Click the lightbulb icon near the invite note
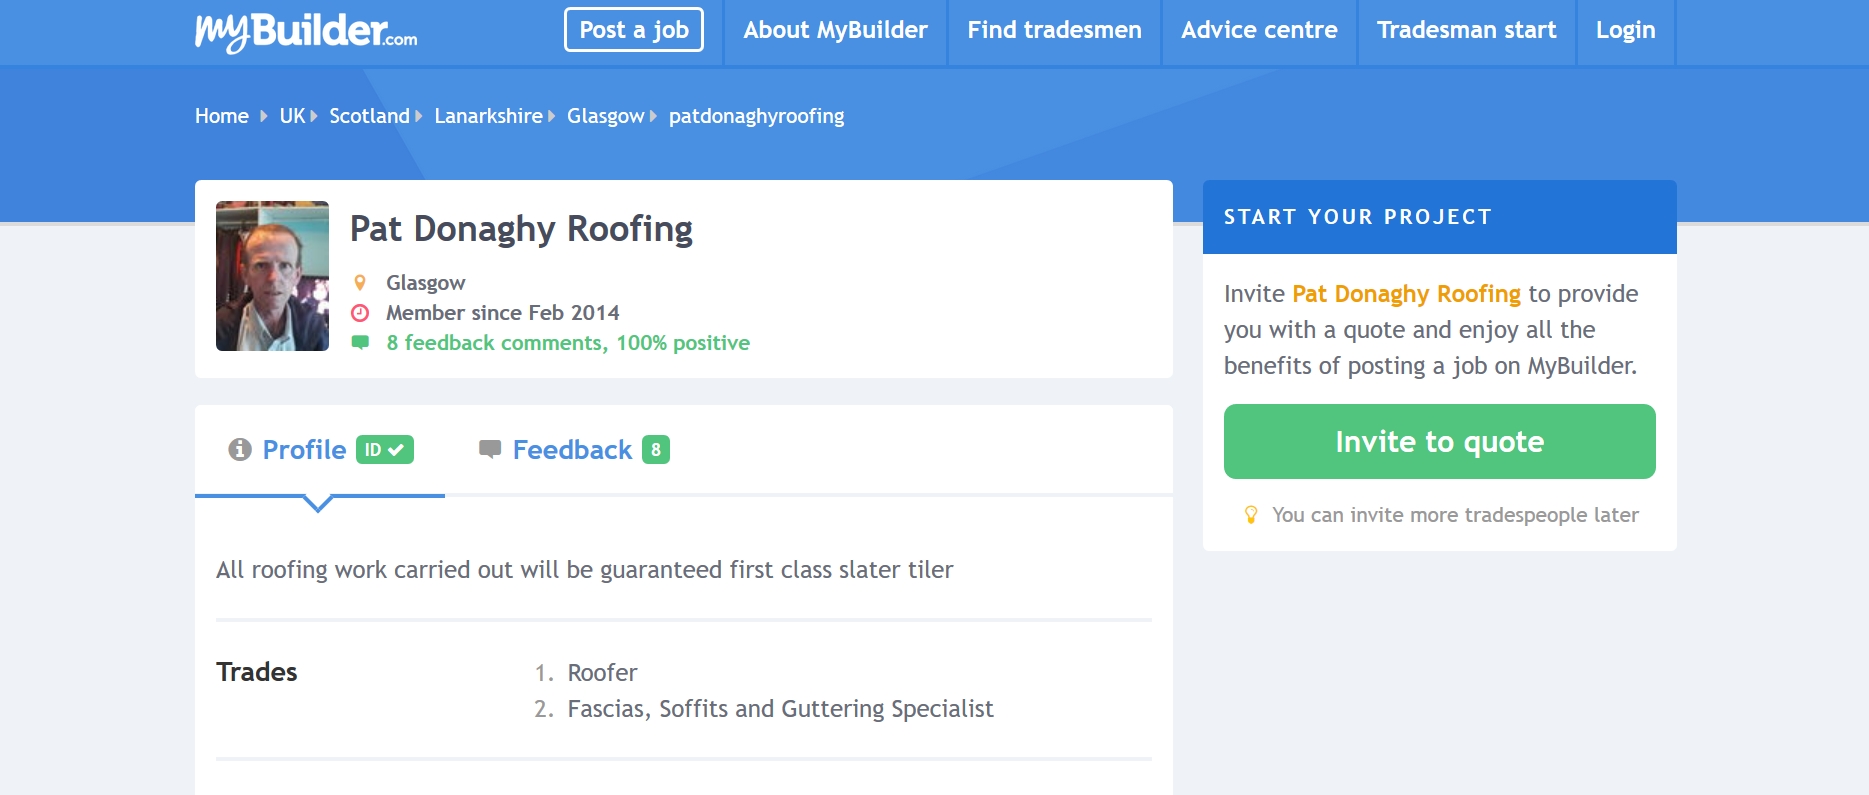Image resolution: width=1869 pixels, height=795 pixels. [x=1251, y=514]
